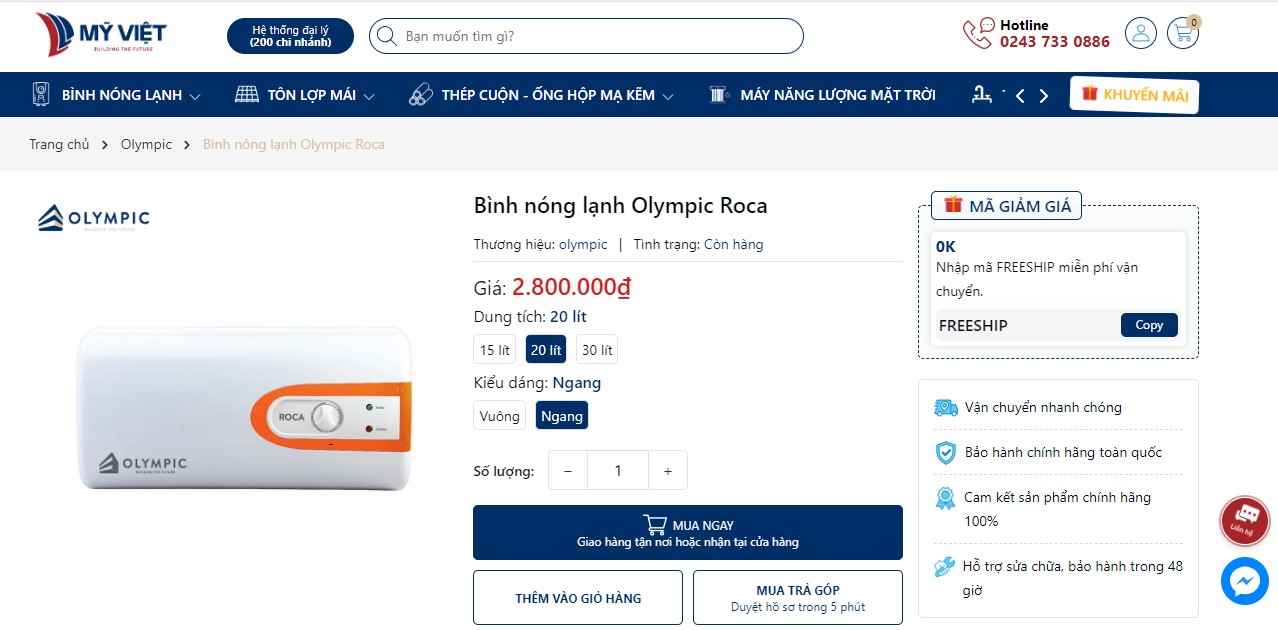Open the Messenger chat bubble
This screenshot has width=1278, height=630.
coord(1244,581)
